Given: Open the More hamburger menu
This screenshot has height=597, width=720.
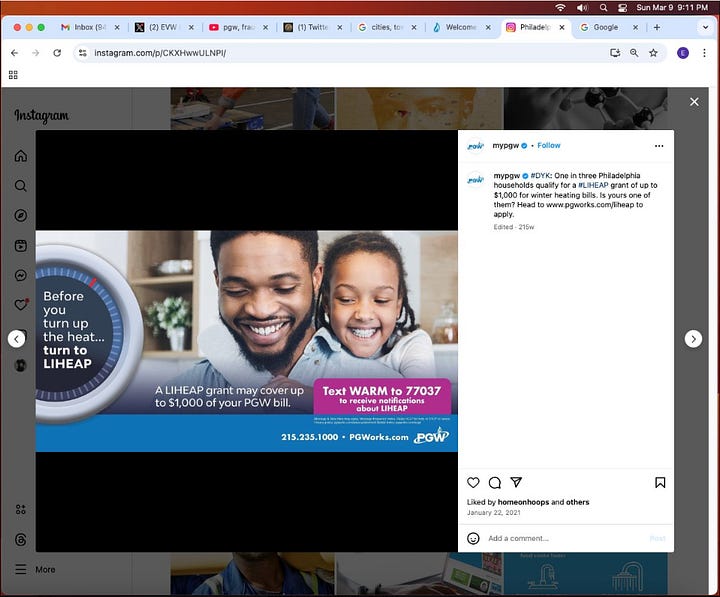Looking at the screenshot, I should point(35,569).
